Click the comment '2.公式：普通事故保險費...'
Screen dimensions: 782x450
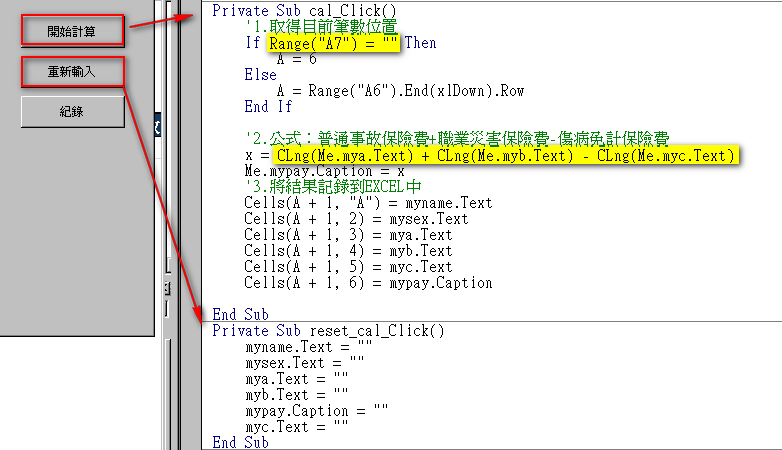pyautogui.click(x=457, y=138)
